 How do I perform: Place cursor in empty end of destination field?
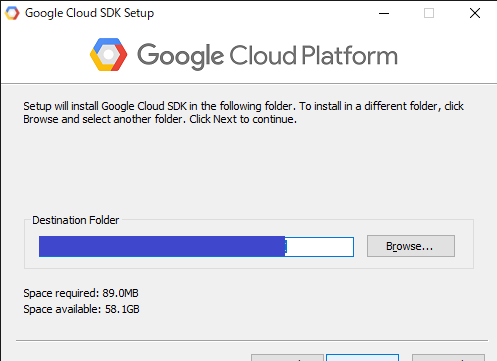[319, 247]
